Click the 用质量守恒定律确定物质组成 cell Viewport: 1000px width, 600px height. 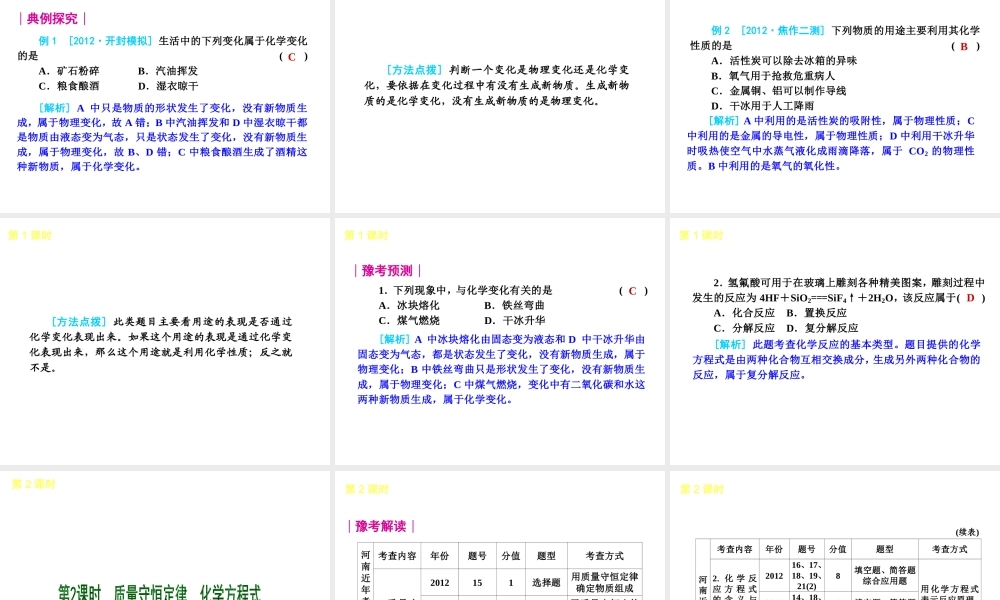605,582
